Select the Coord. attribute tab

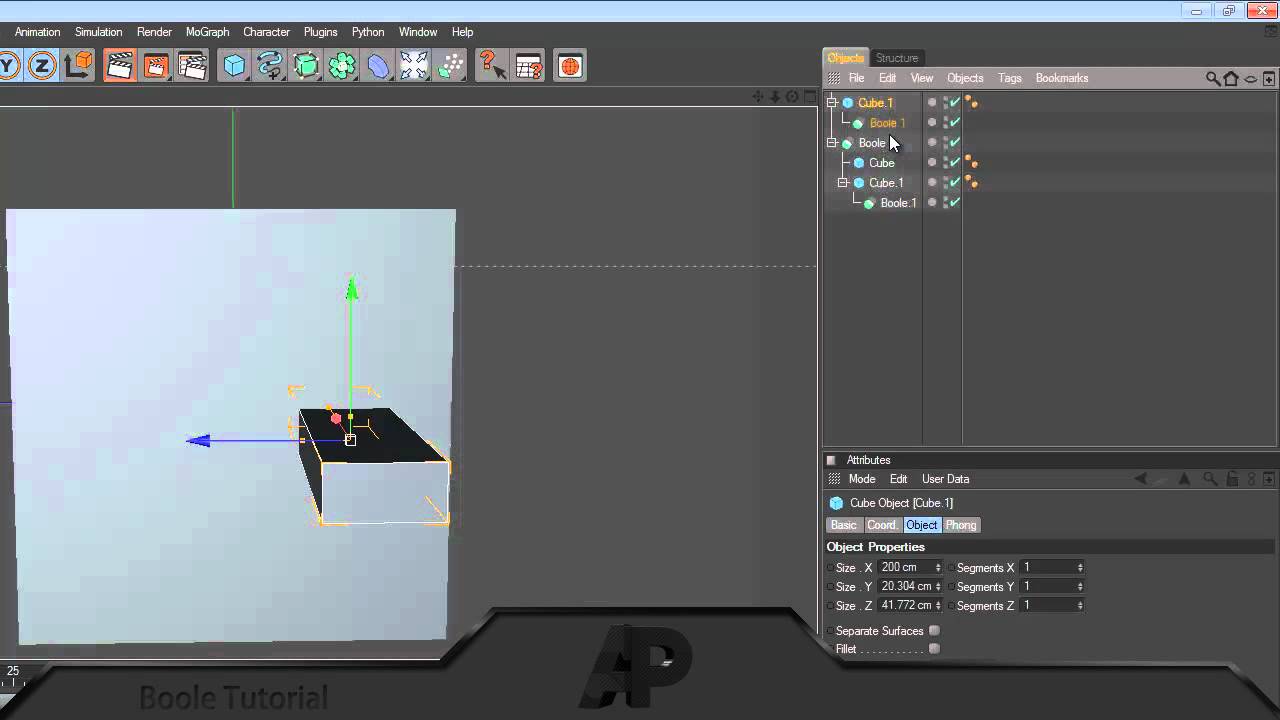881,525
